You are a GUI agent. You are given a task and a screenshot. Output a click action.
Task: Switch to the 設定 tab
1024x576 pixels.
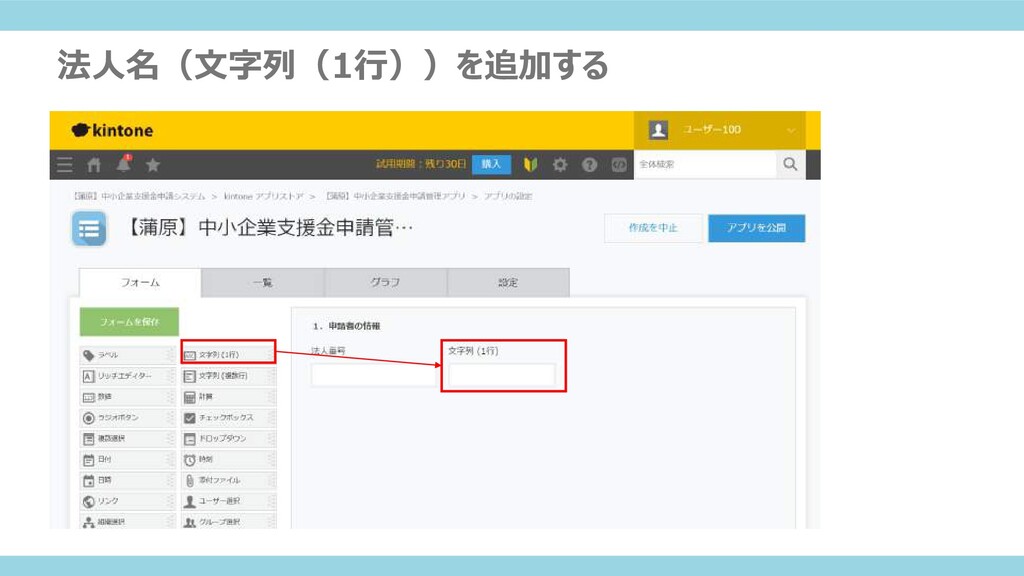point(508,282)
